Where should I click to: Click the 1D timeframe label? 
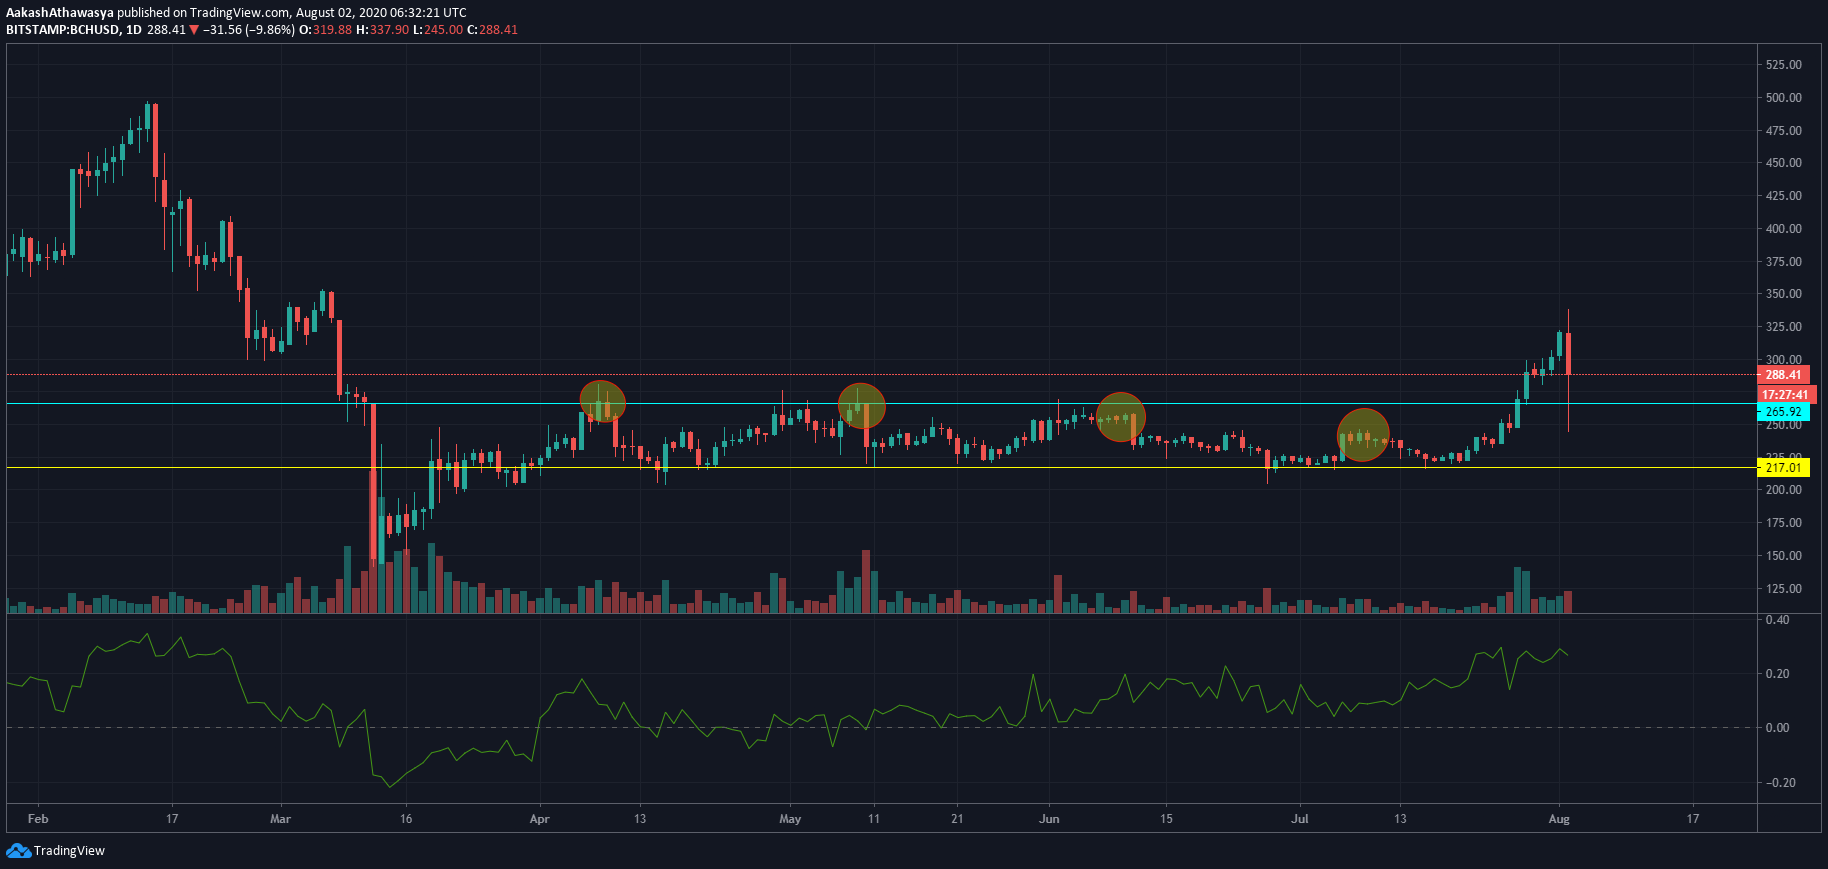[x=134, y=30]
